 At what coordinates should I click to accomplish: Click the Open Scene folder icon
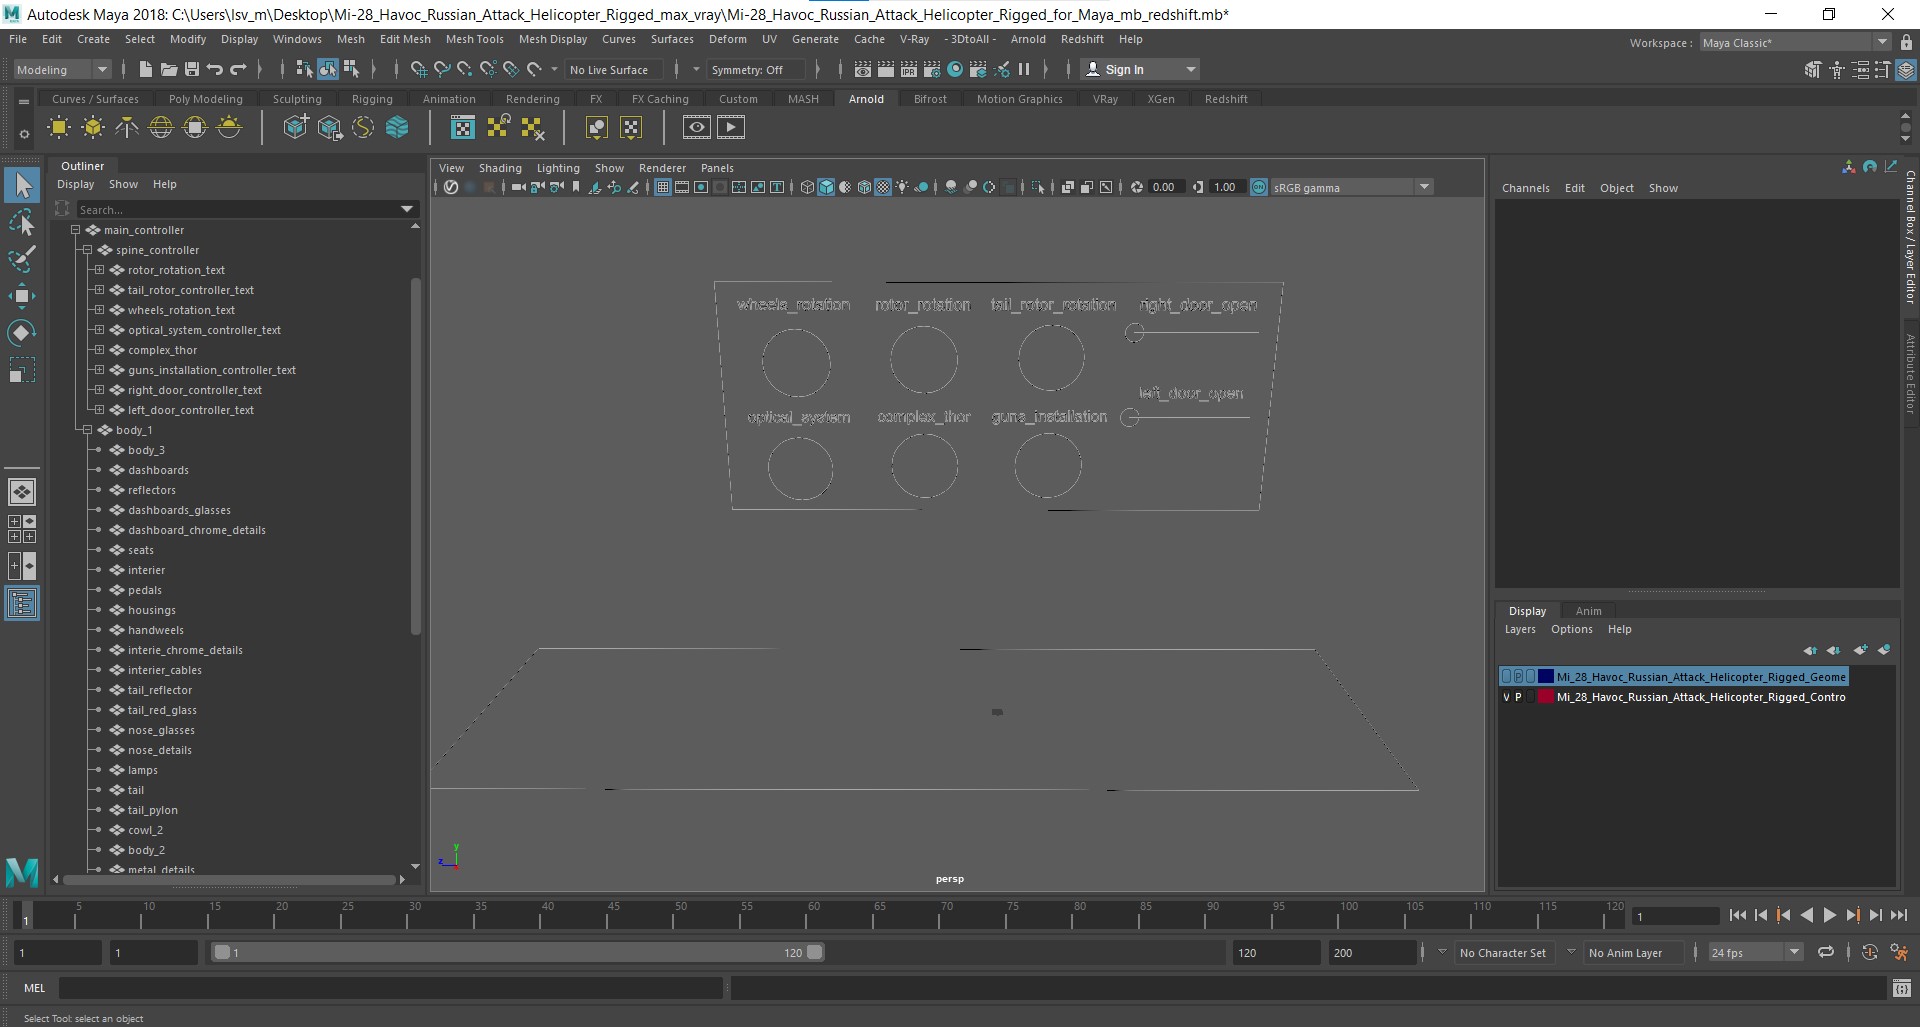[x=168, y=69]
